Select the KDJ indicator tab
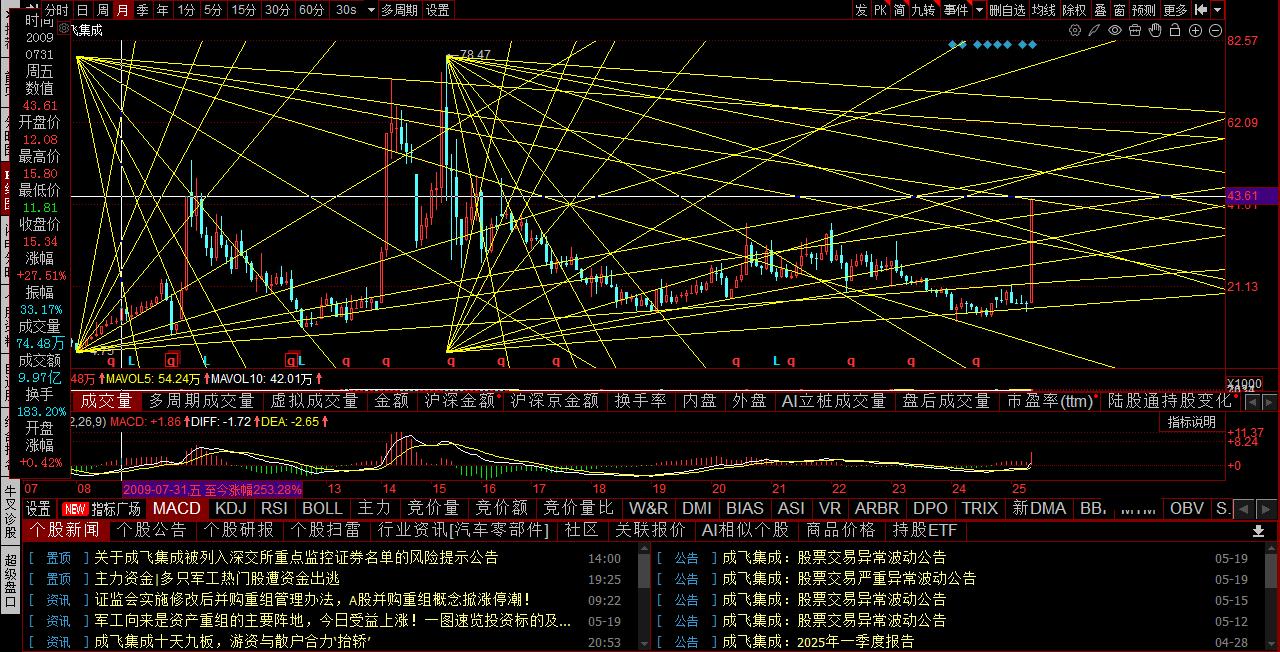This screenshot has height=652, width=1280. click(x=231, y=508)
